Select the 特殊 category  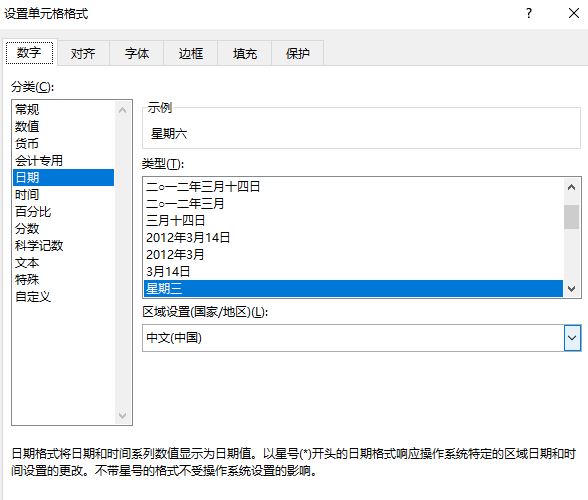(x=63, y=279)
